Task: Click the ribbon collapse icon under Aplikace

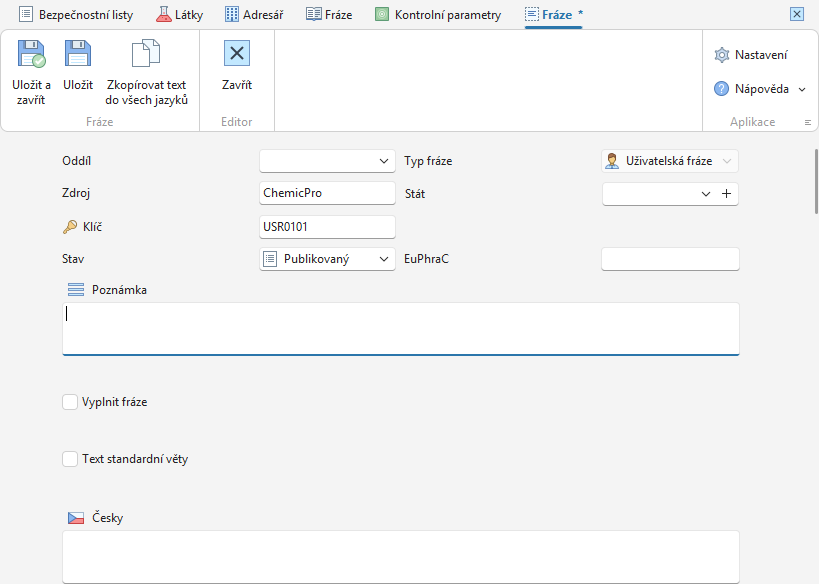Action: [808, 122]
